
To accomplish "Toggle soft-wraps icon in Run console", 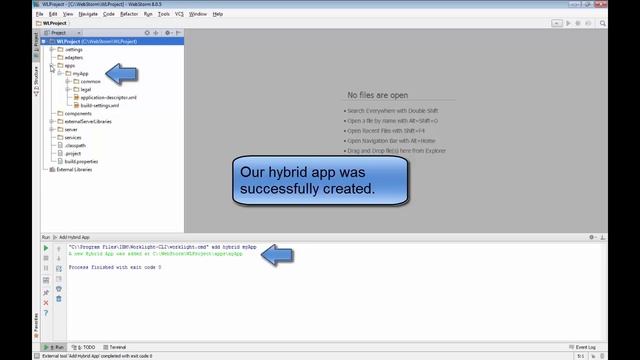I will pos(59,269).
